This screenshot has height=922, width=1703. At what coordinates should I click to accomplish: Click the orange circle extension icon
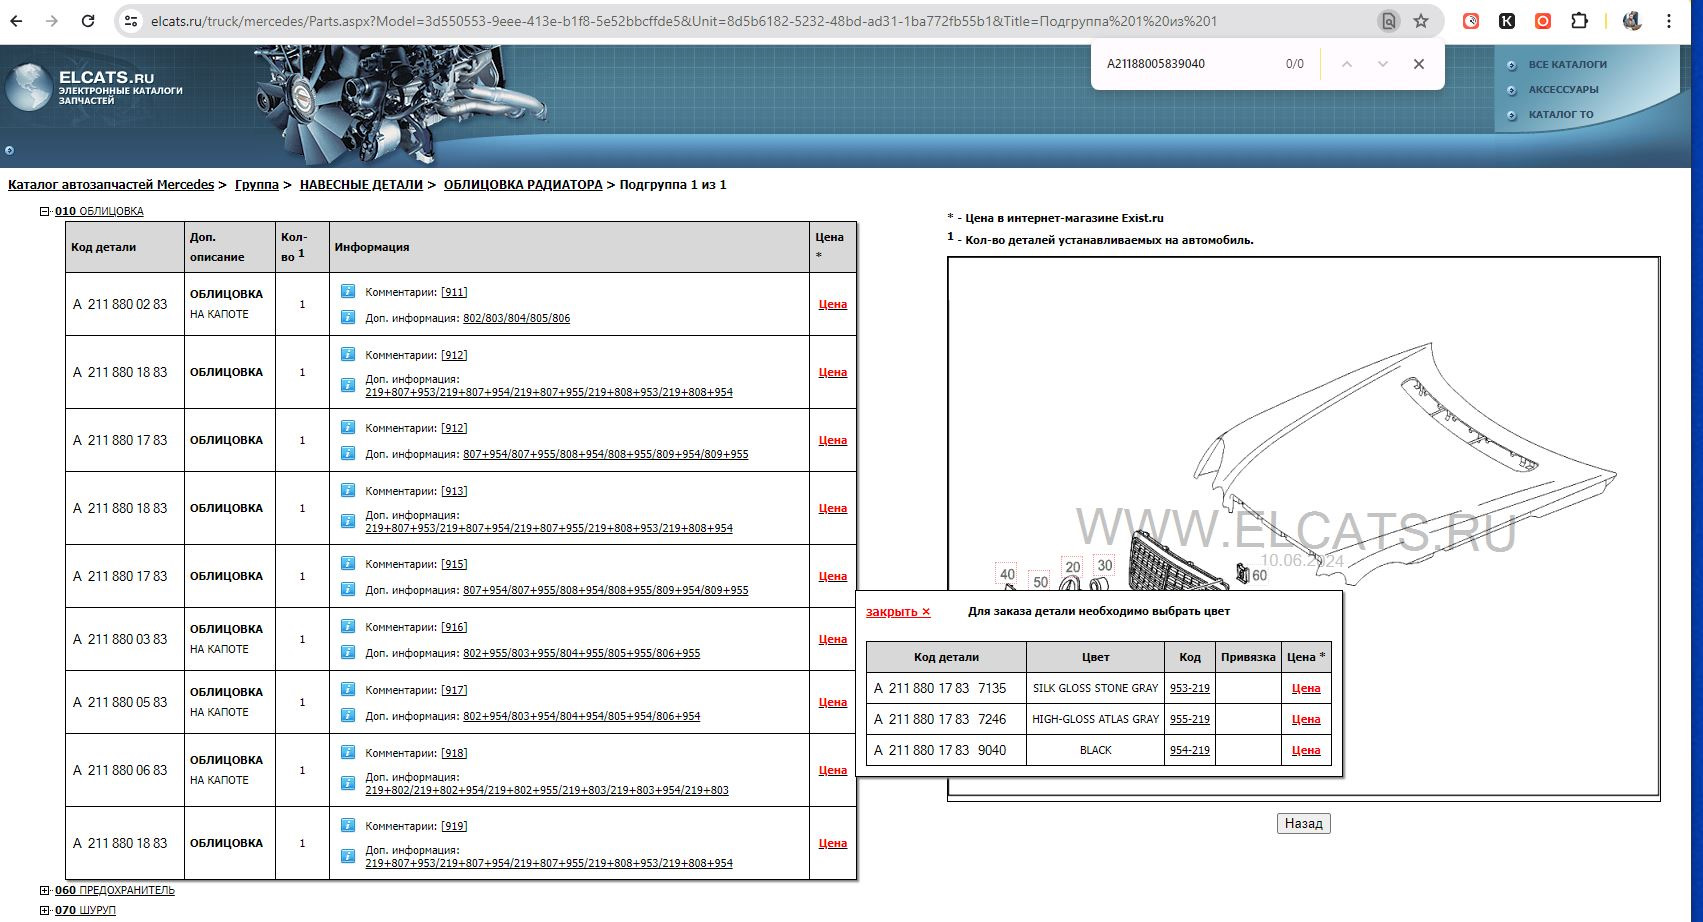click(x=1543, y=21)
